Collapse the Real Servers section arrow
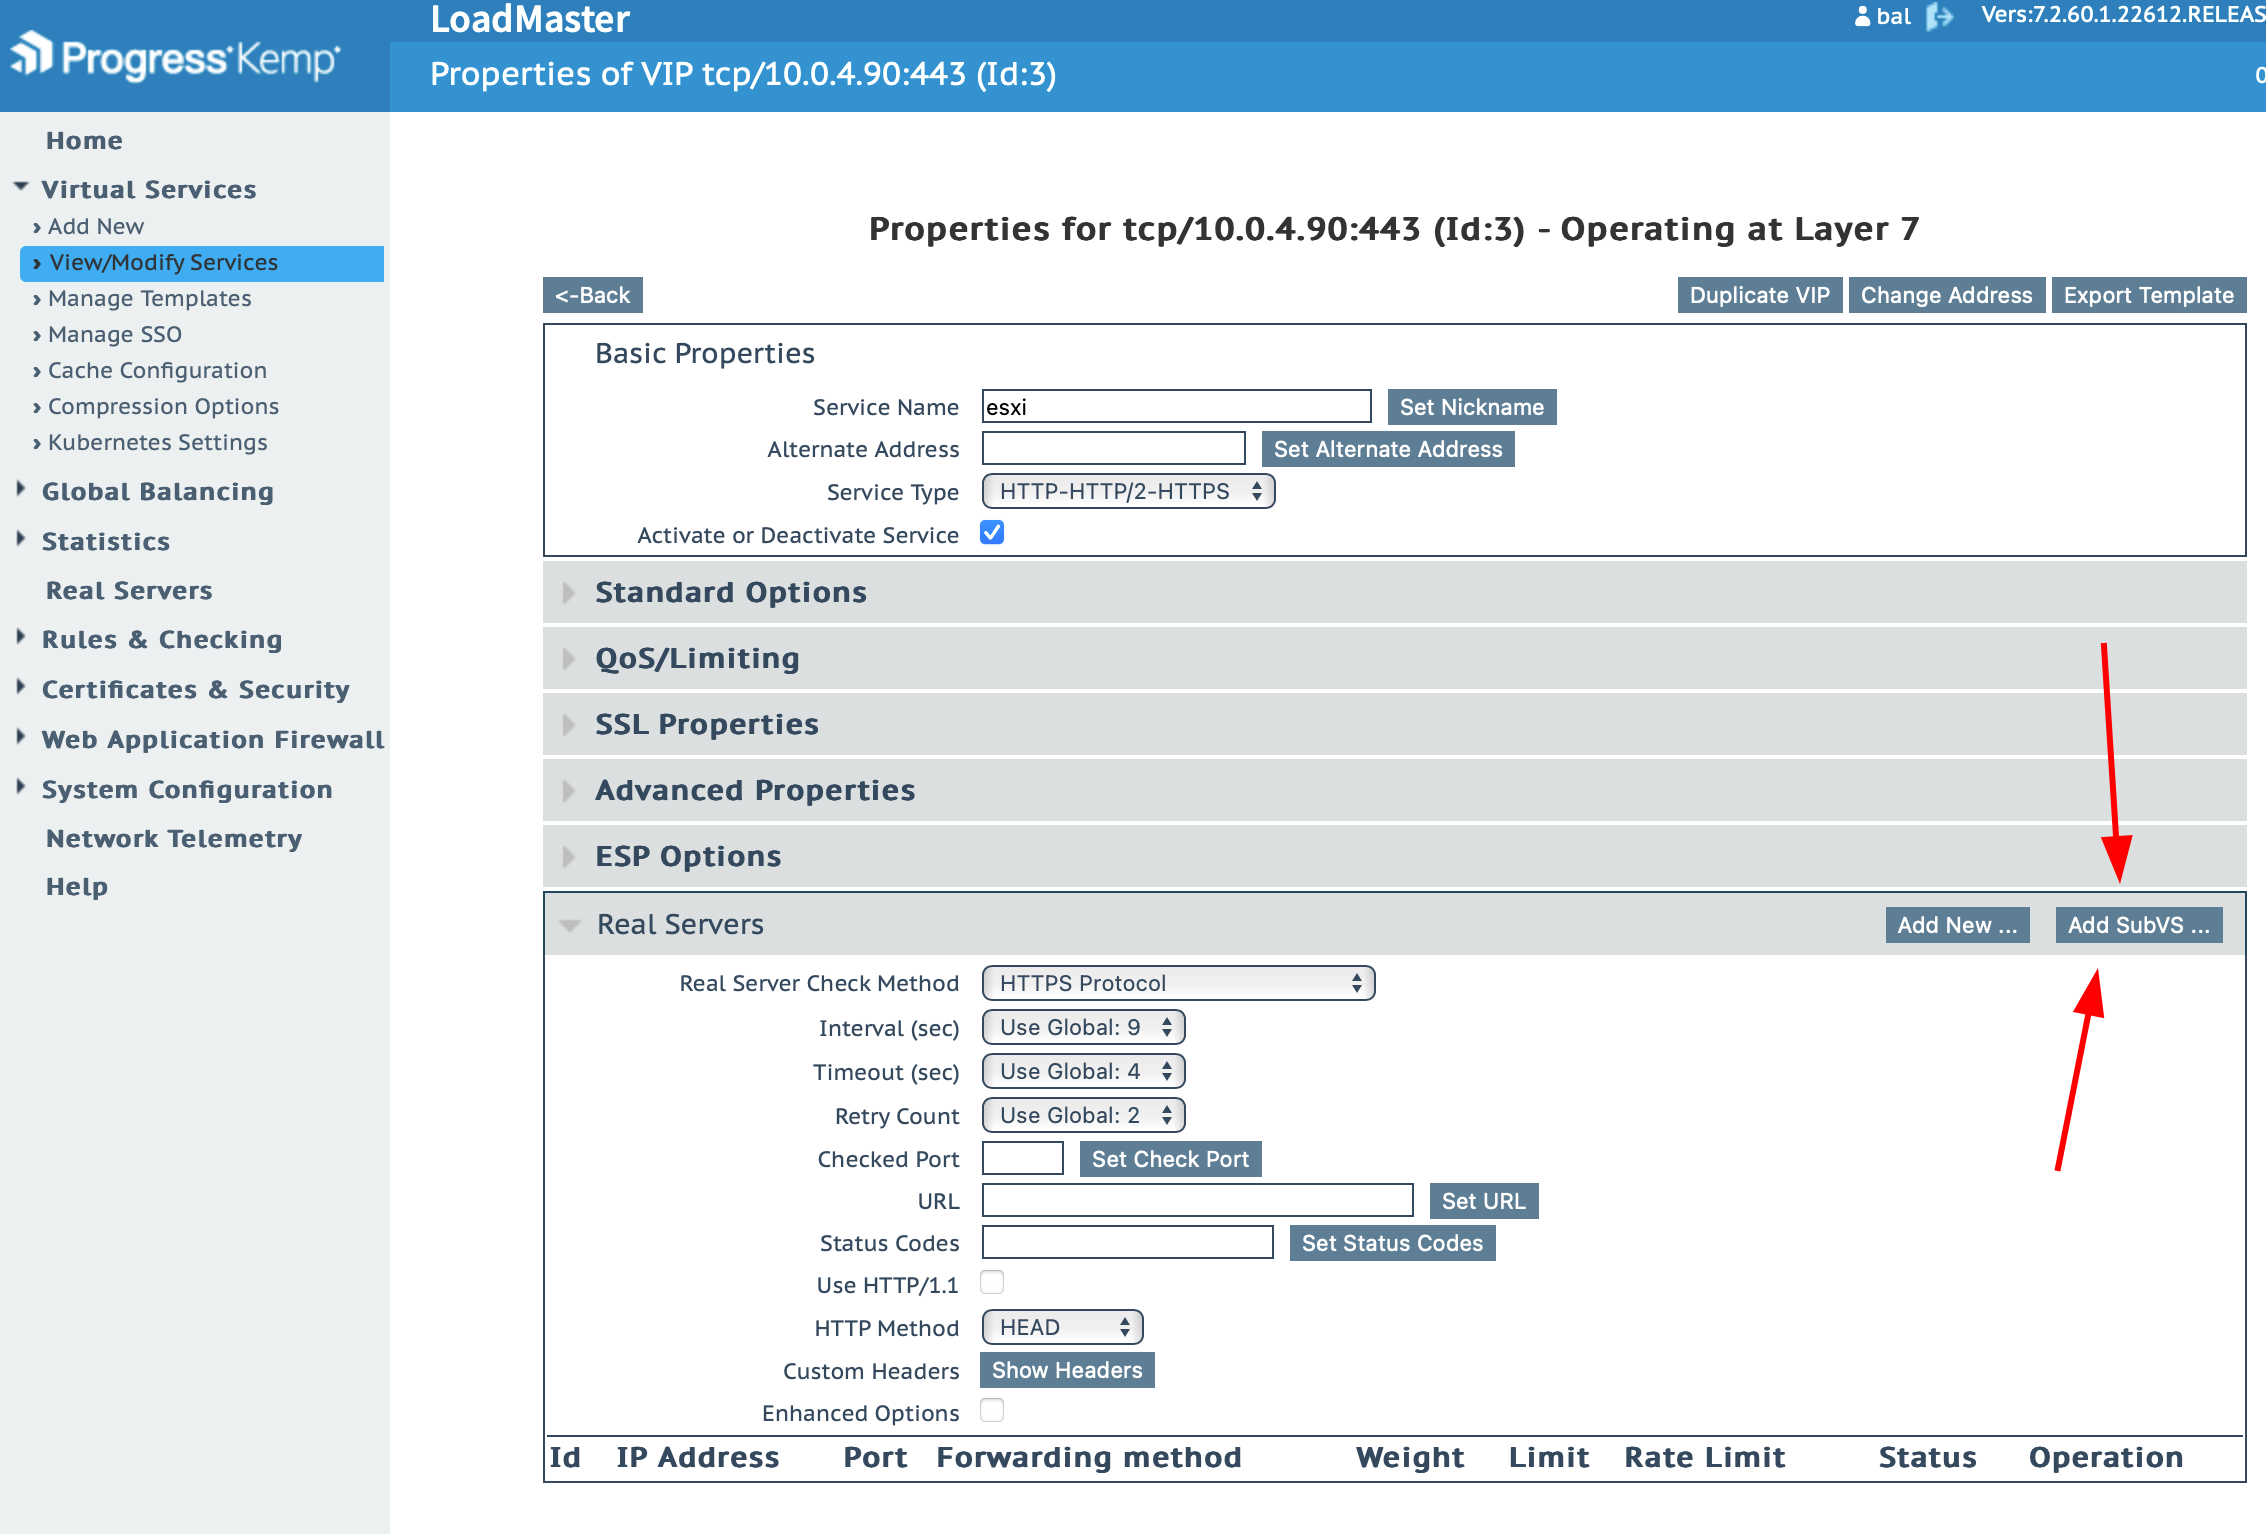The width and height of the screenshot is (2266, 1534). pyautogui.click(x=570, y=925)
